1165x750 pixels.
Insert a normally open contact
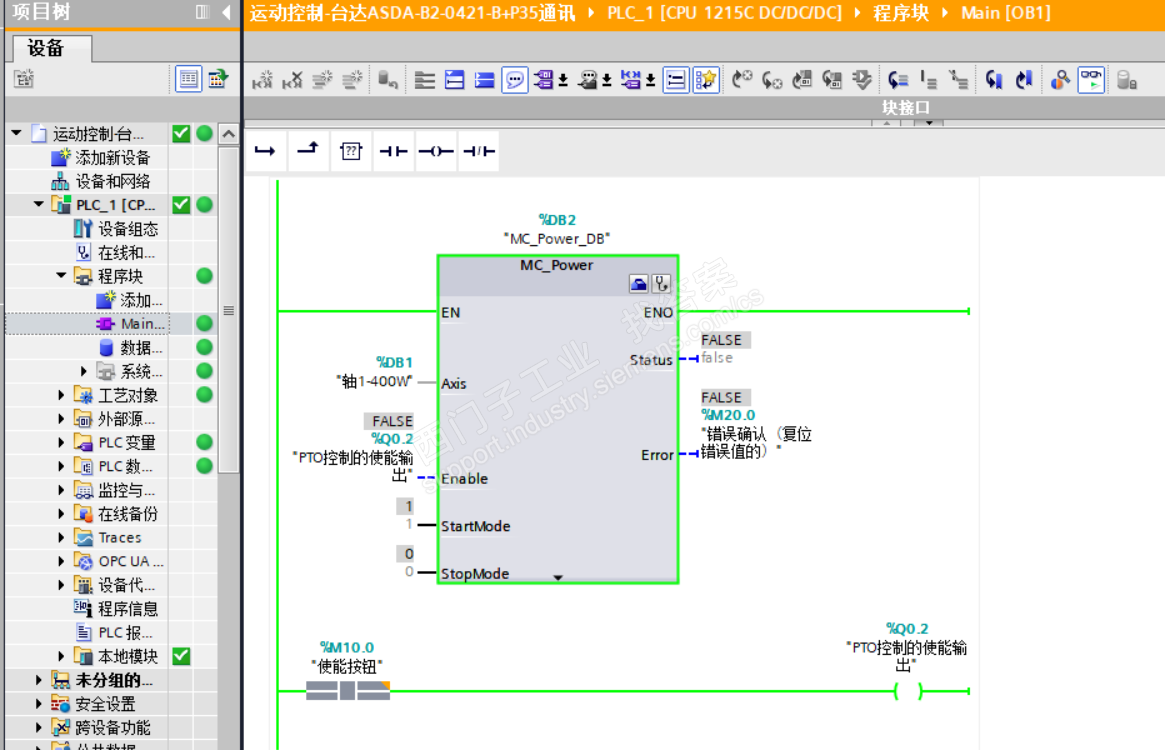393,151
